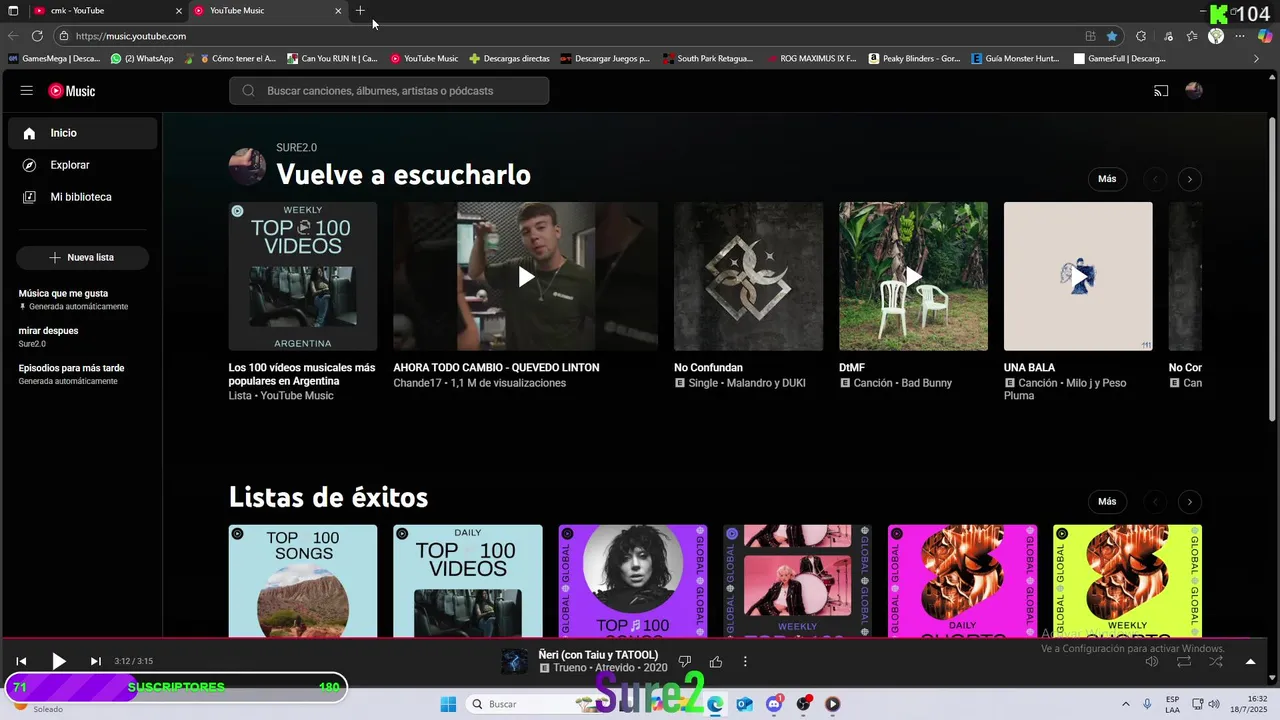Go to previous Vuelve a escucharlo items
The height and width of the screenshot is (720, 1280).
(1155, 180)
